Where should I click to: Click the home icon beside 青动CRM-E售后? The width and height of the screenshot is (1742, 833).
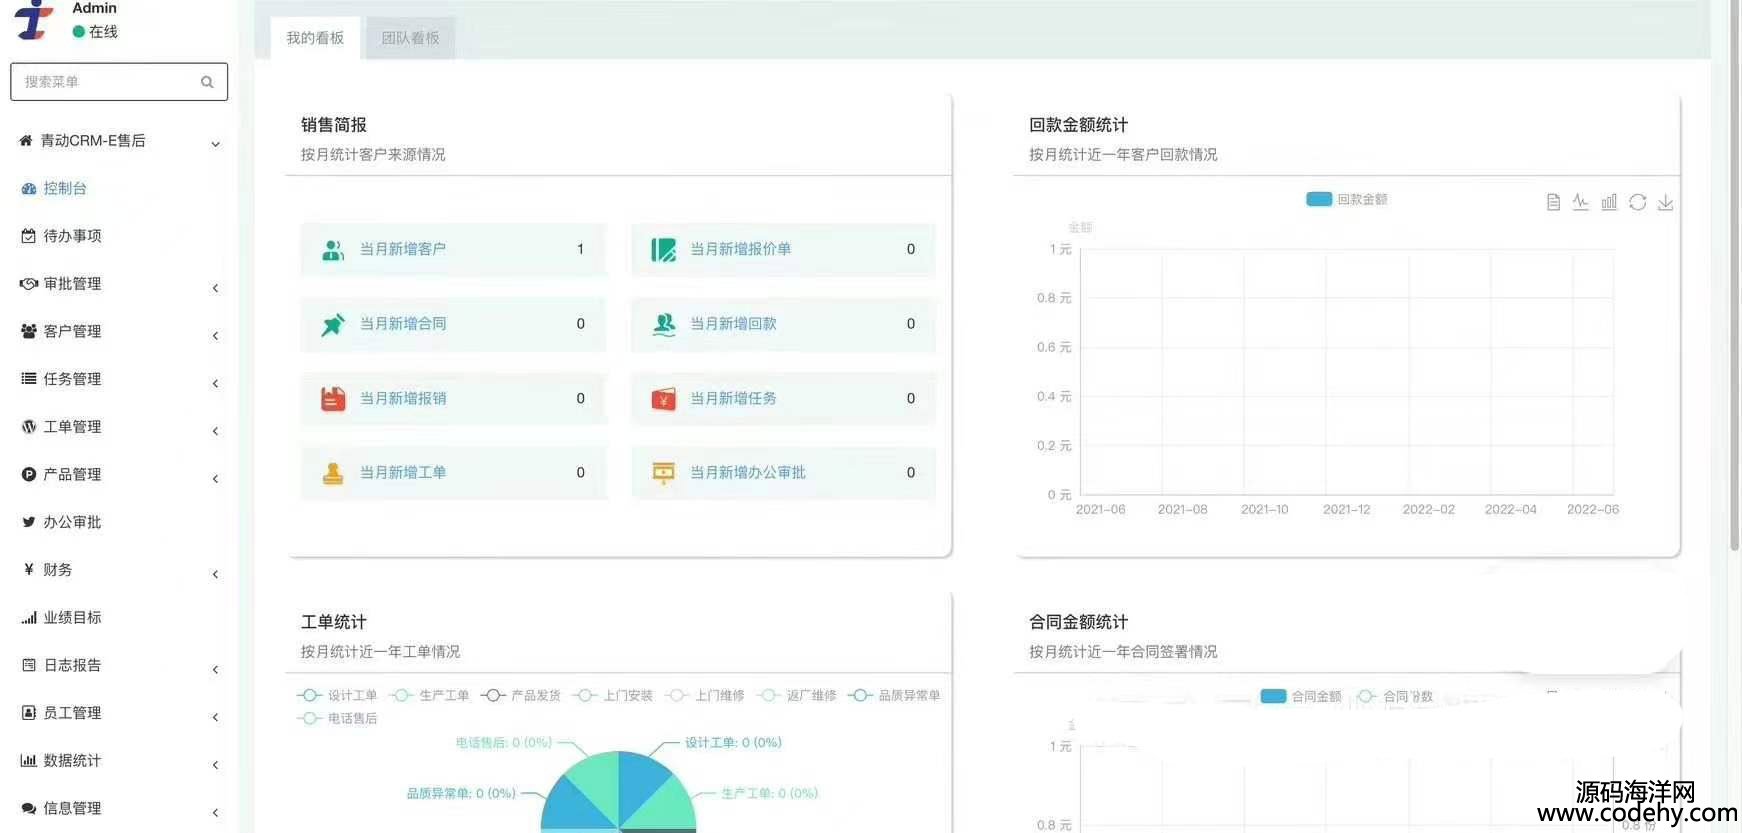[x=26, y=141]
